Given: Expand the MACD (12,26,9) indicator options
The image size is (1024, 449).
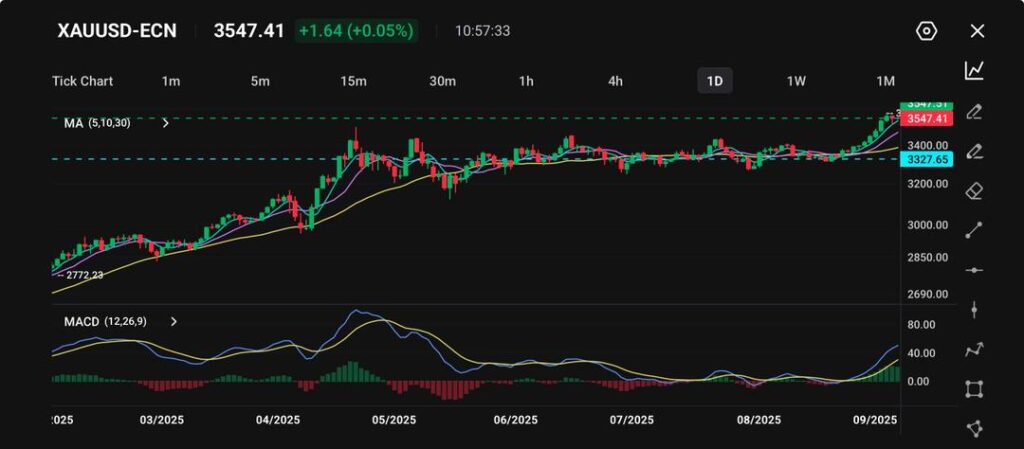Looking at the screenshot, I should pos(174,322).
